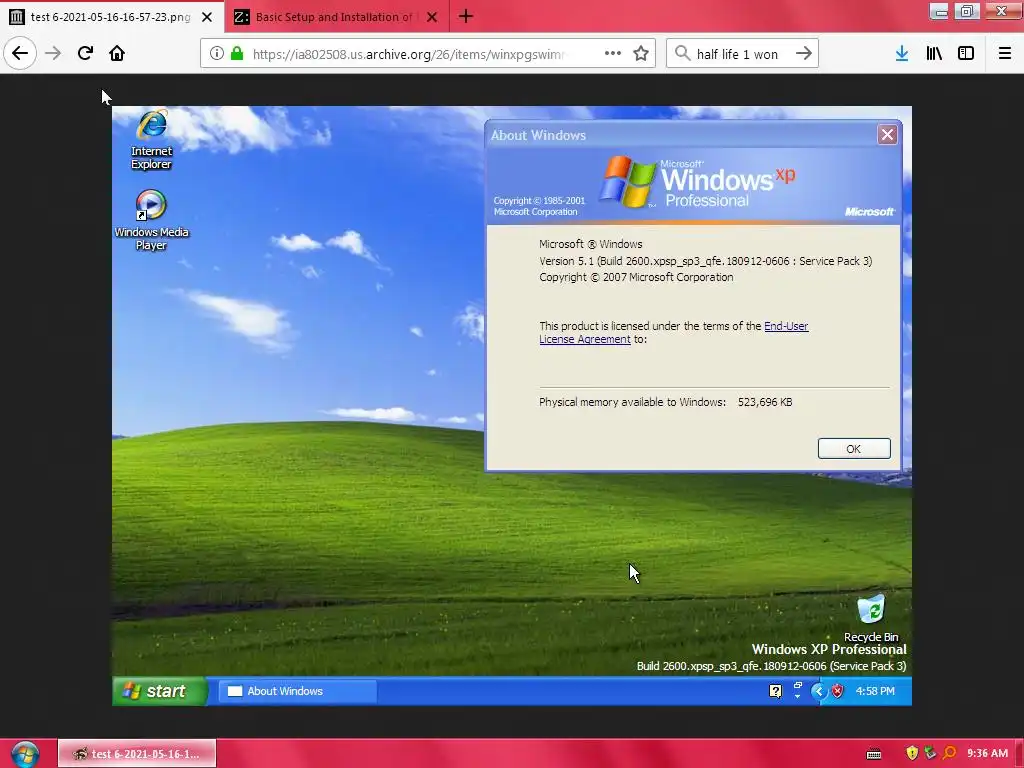Open the library bookshelf icon
The height and width of the screenshot is (768, 1024).
click(x=934, y=54)
